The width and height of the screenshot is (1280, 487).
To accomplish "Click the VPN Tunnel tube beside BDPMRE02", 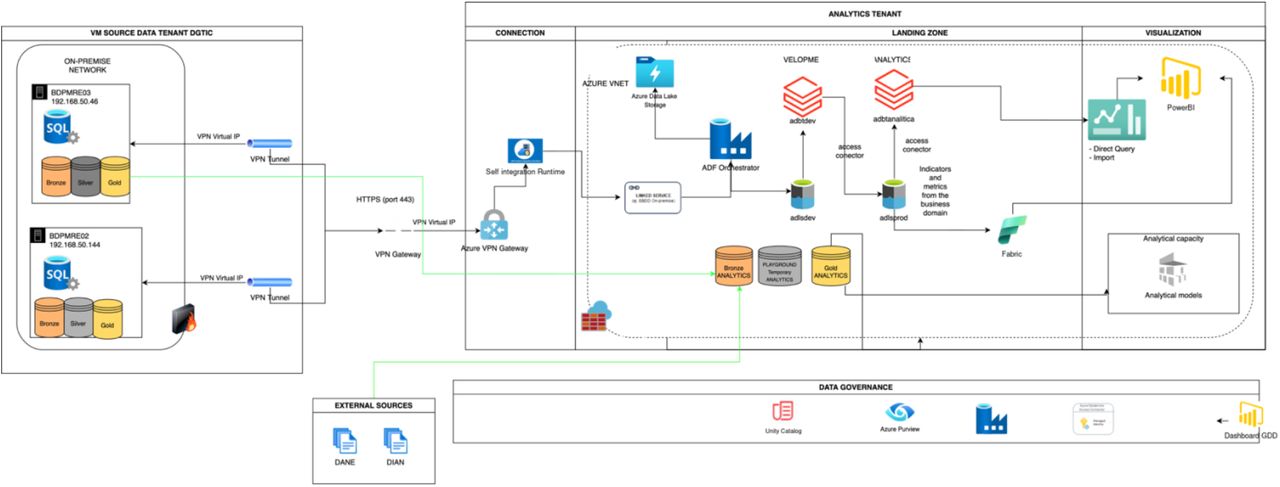I will (270, 283).
